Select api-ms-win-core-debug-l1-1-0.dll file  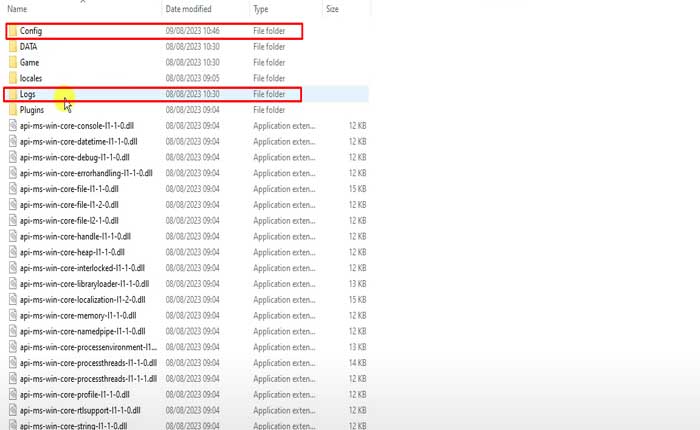pos(74,157)
